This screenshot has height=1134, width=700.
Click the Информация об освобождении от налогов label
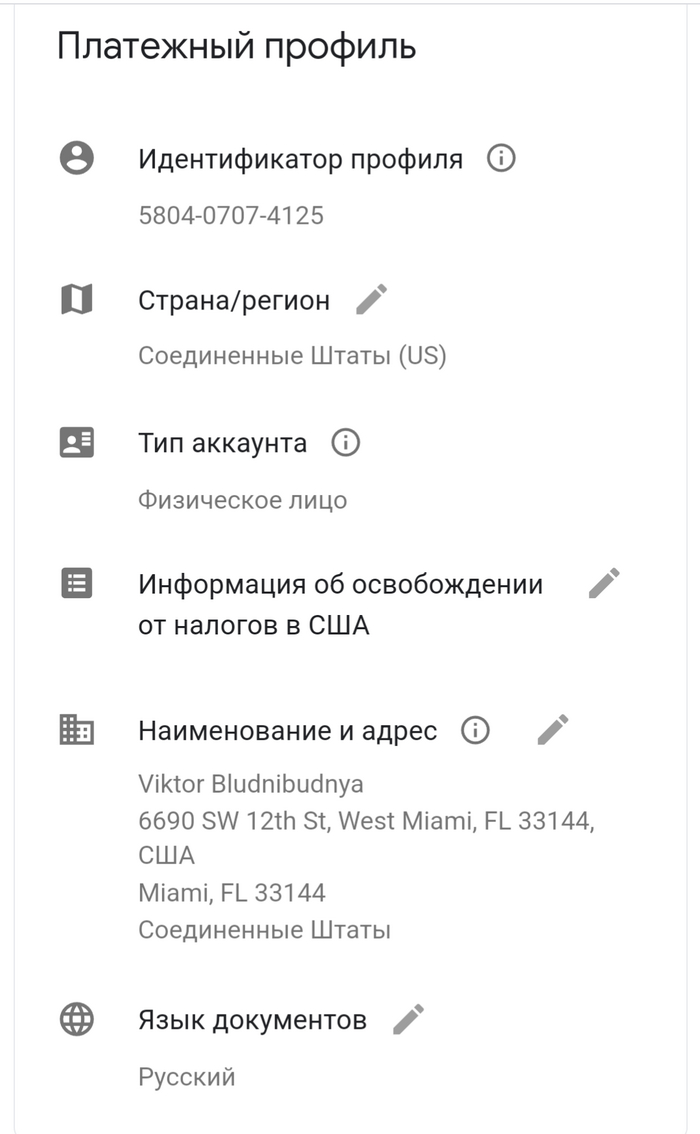[x=340, y=604]
